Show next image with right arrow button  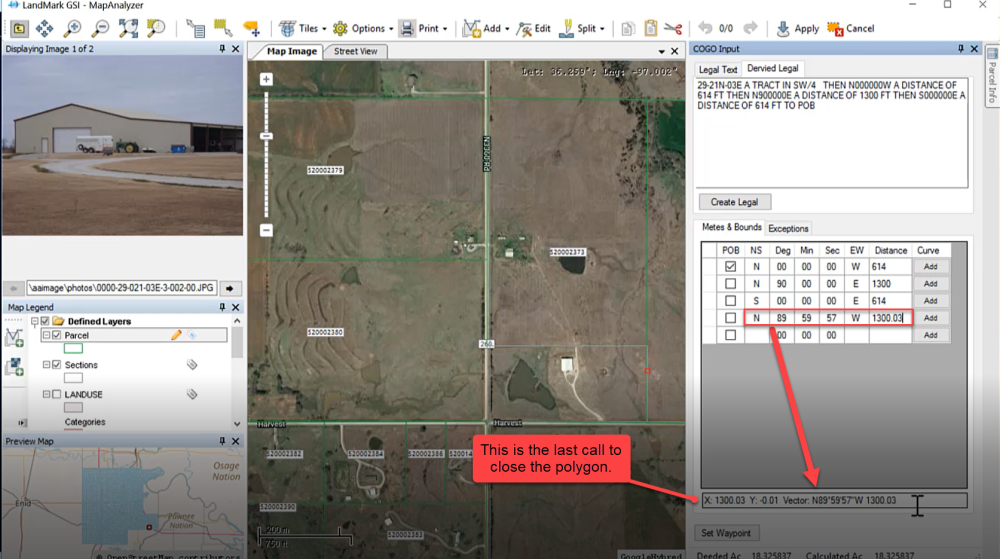click(x=230, y=288)
